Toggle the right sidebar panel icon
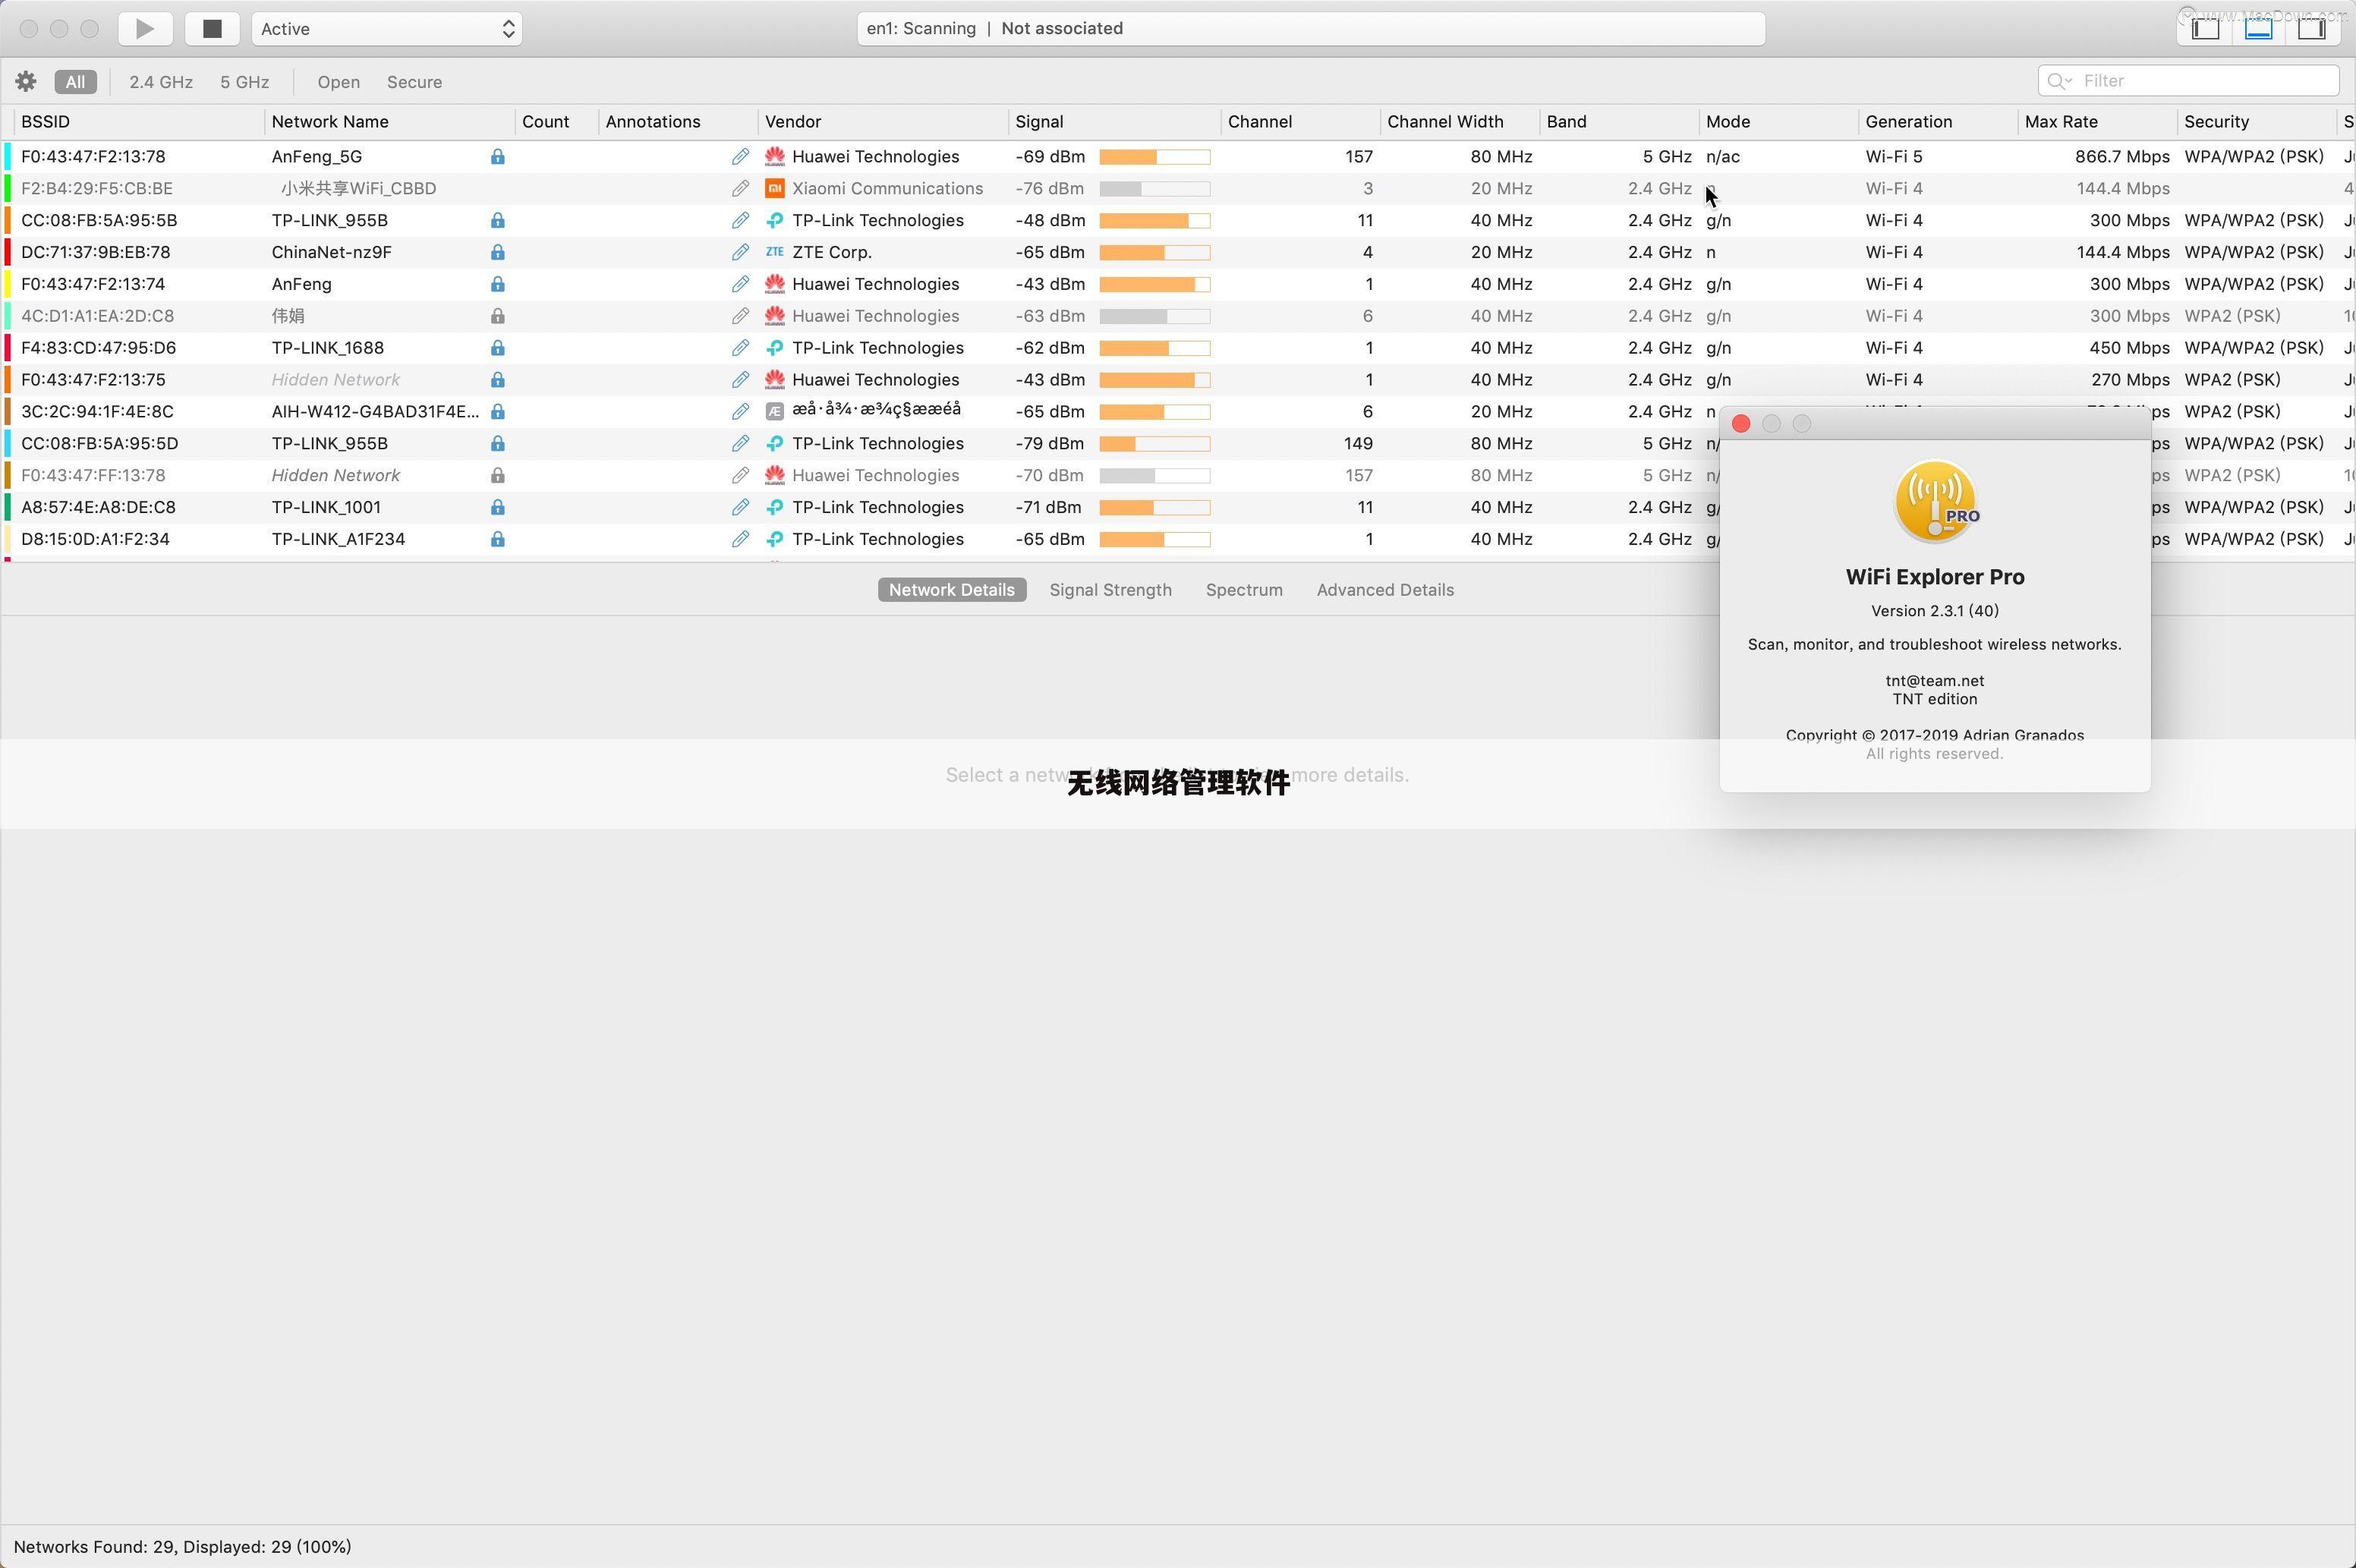The height and width of the screenshot is (1568, 2356). pyautogui.click(x=2311, y=28)
